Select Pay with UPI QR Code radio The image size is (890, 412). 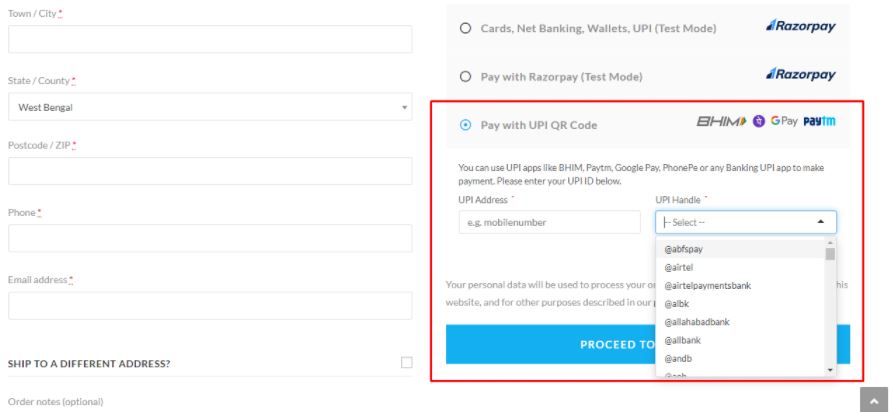click(x=465, y=125)
